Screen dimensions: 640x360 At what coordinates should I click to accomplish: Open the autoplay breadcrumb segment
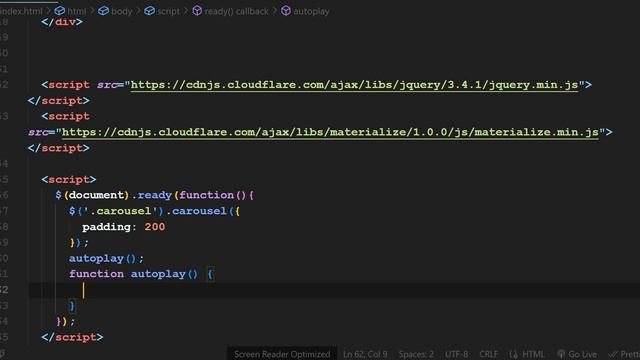311,11
